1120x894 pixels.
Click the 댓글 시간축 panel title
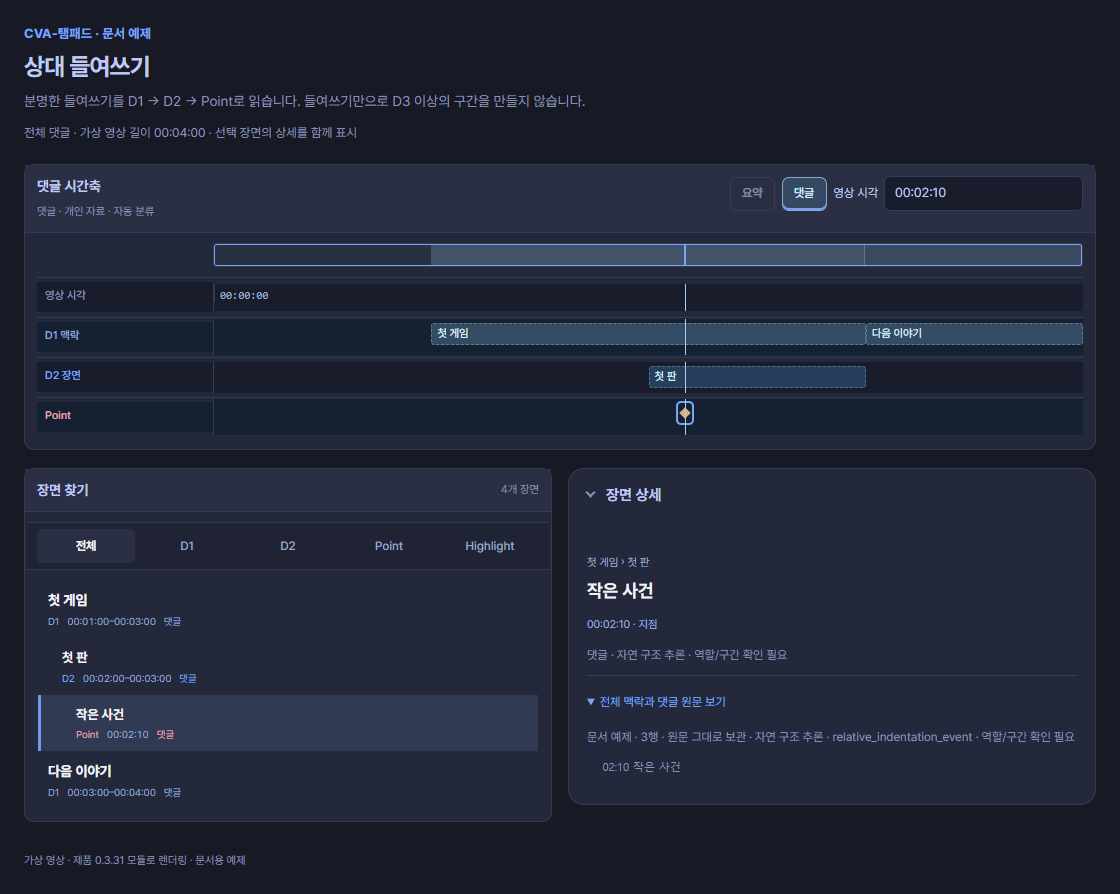(x=69, y=186)
